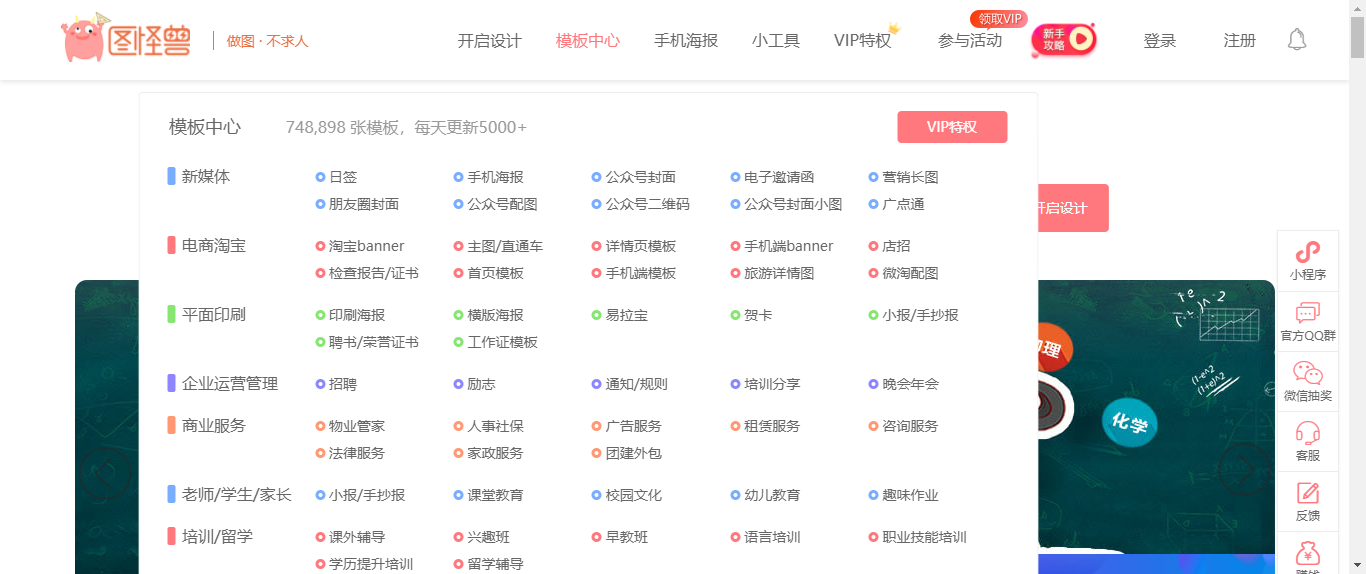The width and height of the screenshot is (1366, 574).
Task: Open 职业技能培训 templates
Action: (x=924, y=537)
